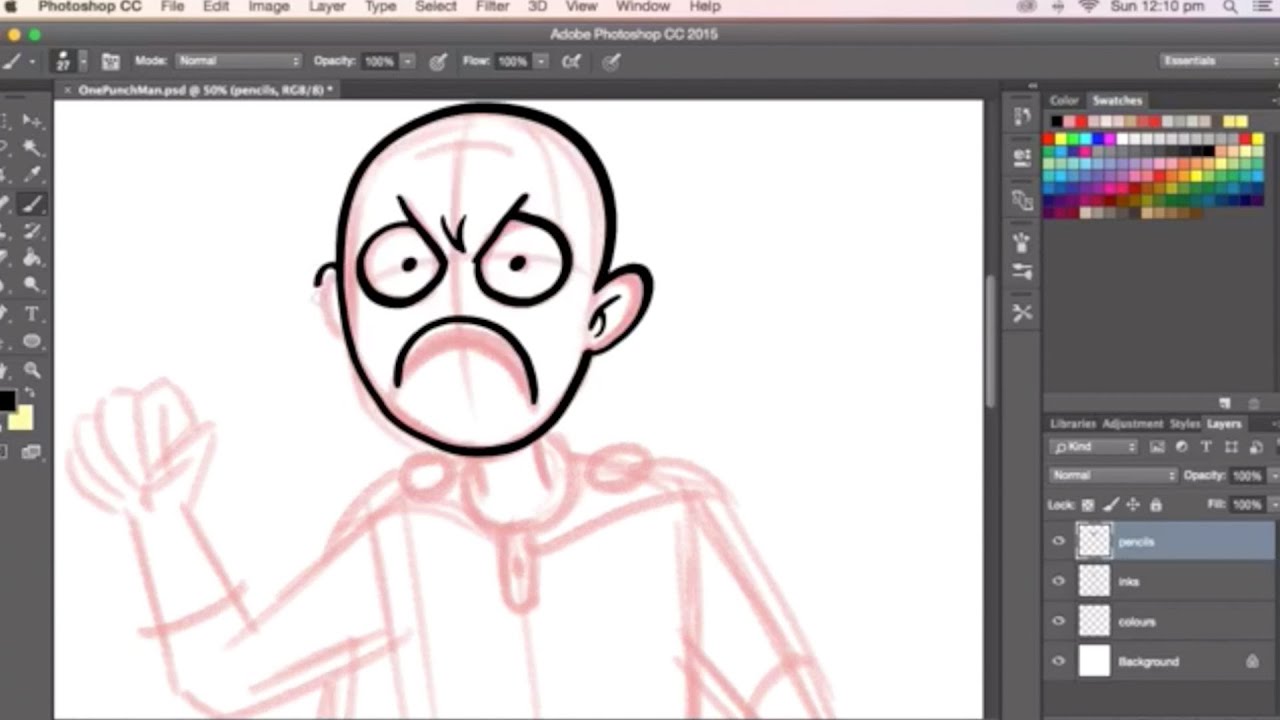Select the Paint Bucket tool
Image resolution: width=1280 pixels, height=720 pixels.
[x=32, y=258]
